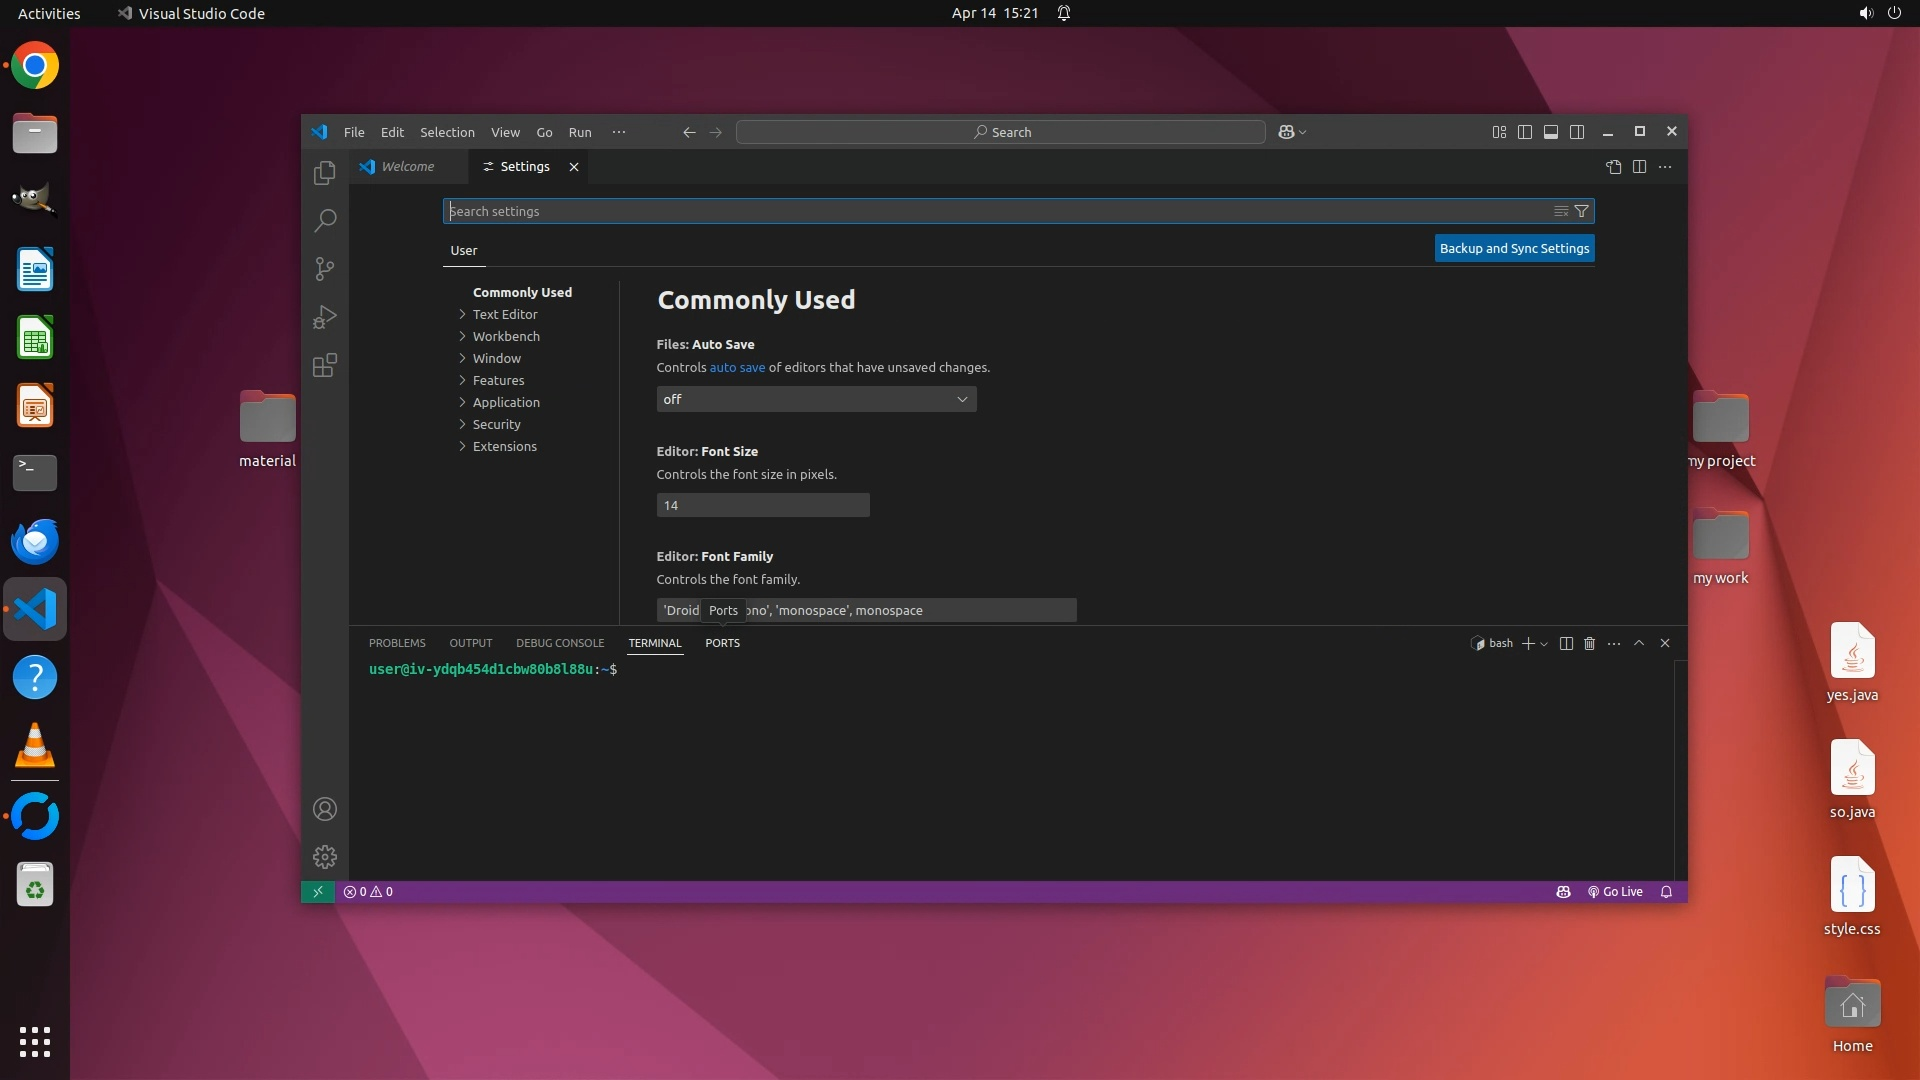1920x1080 pixels.
Task: Open the Explorer view in activity bar
Action: pyautogui.click(x=324, y=173)
